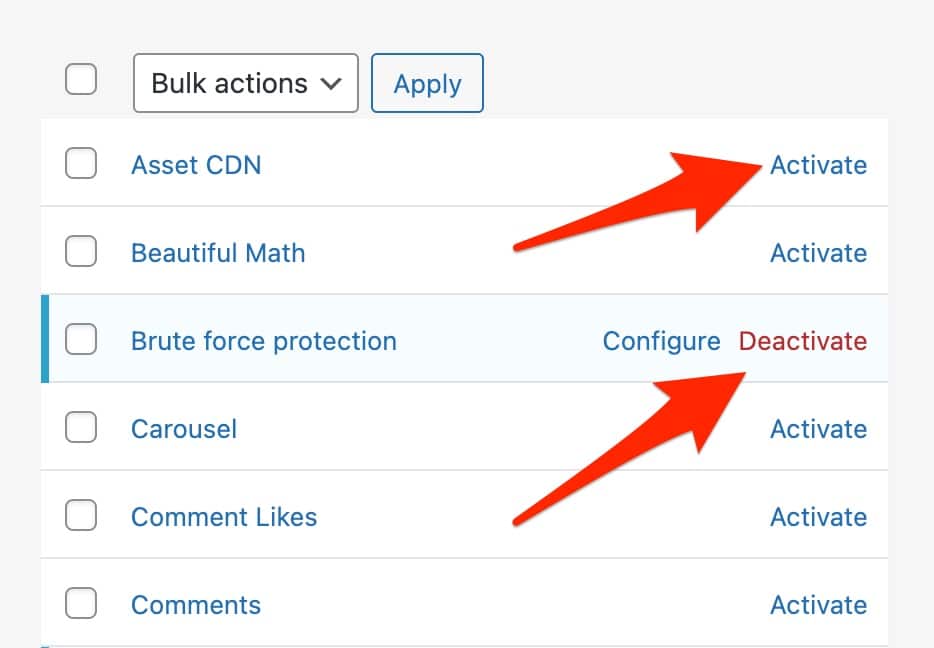Tick the select-all checkbox beside Bulk actions
934x648 pixels.
81,79
